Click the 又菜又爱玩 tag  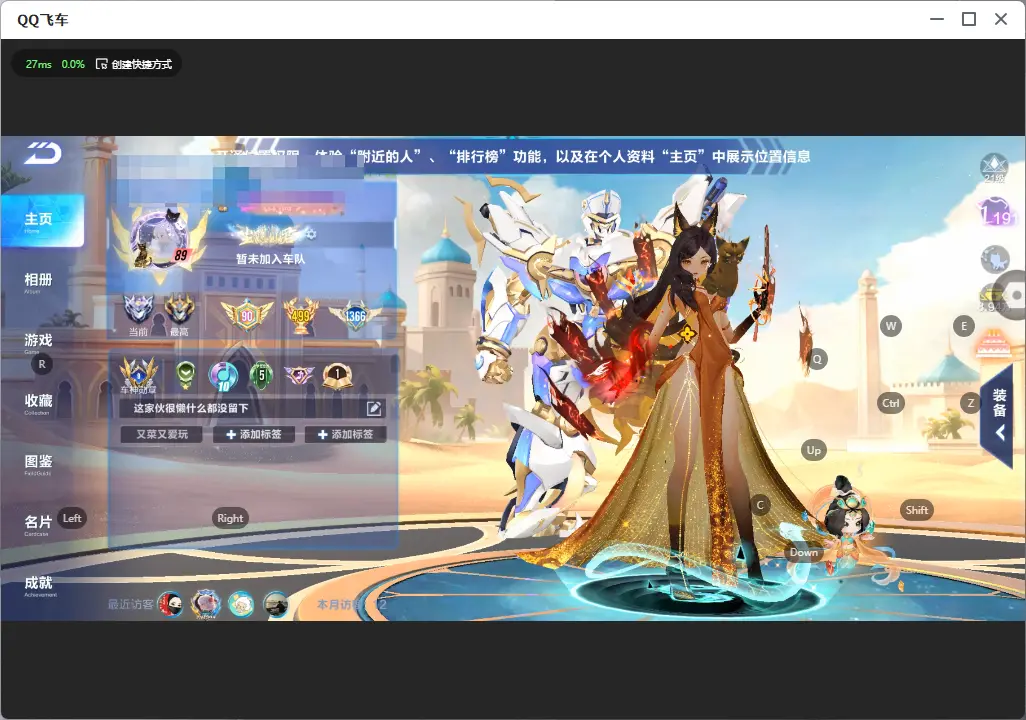coord(162,435)
